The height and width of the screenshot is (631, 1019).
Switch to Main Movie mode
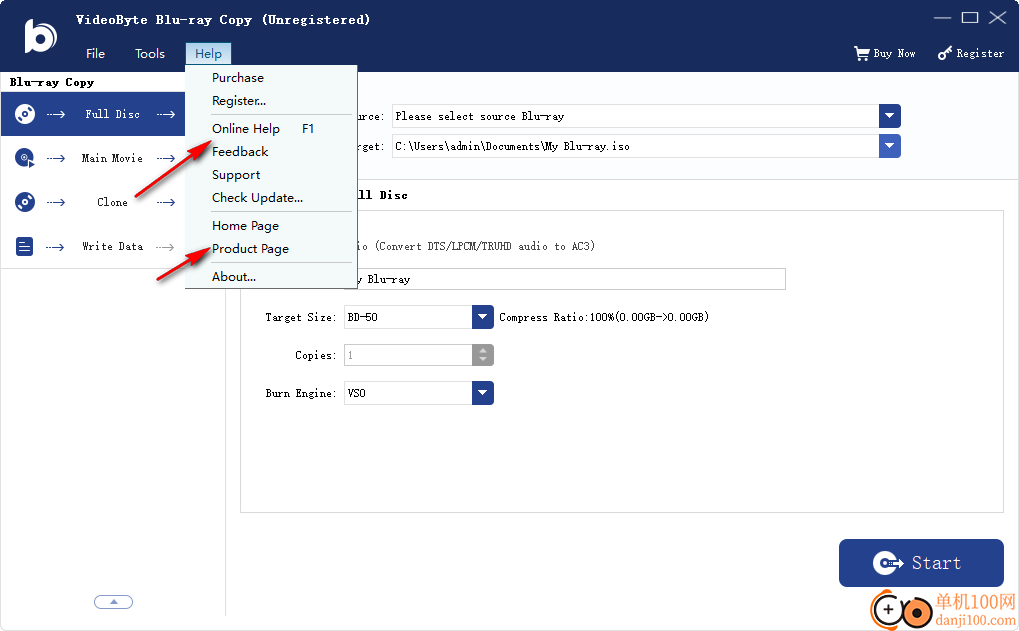[93, 158]
